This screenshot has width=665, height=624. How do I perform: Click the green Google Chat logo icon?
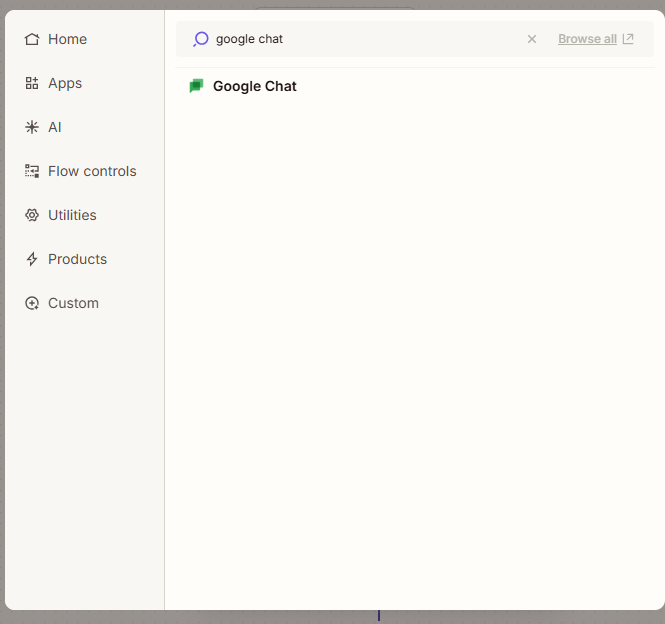click(x=197, y=86)
